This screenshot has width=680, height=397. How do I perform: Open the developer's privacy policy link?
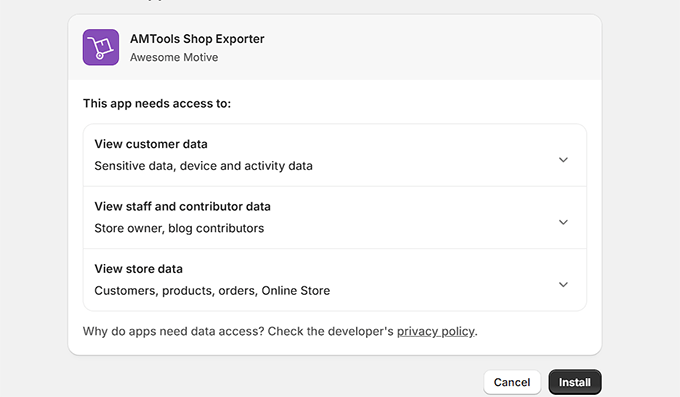coord(436,331)
